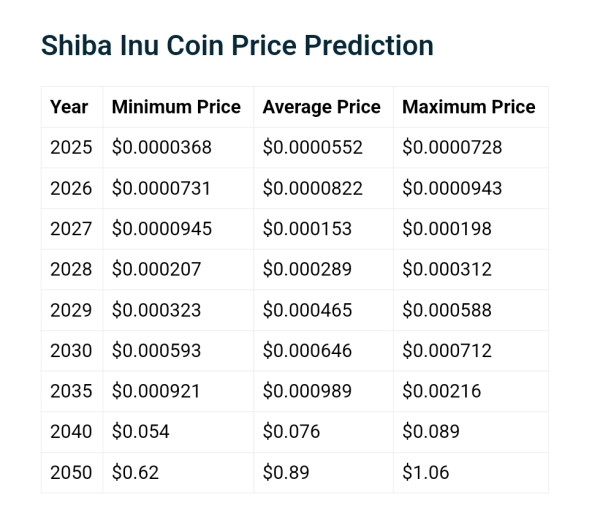600x520 pixels.
Task: Select the 2025 minimum price $0.0000368
Action: pos(162,148)
